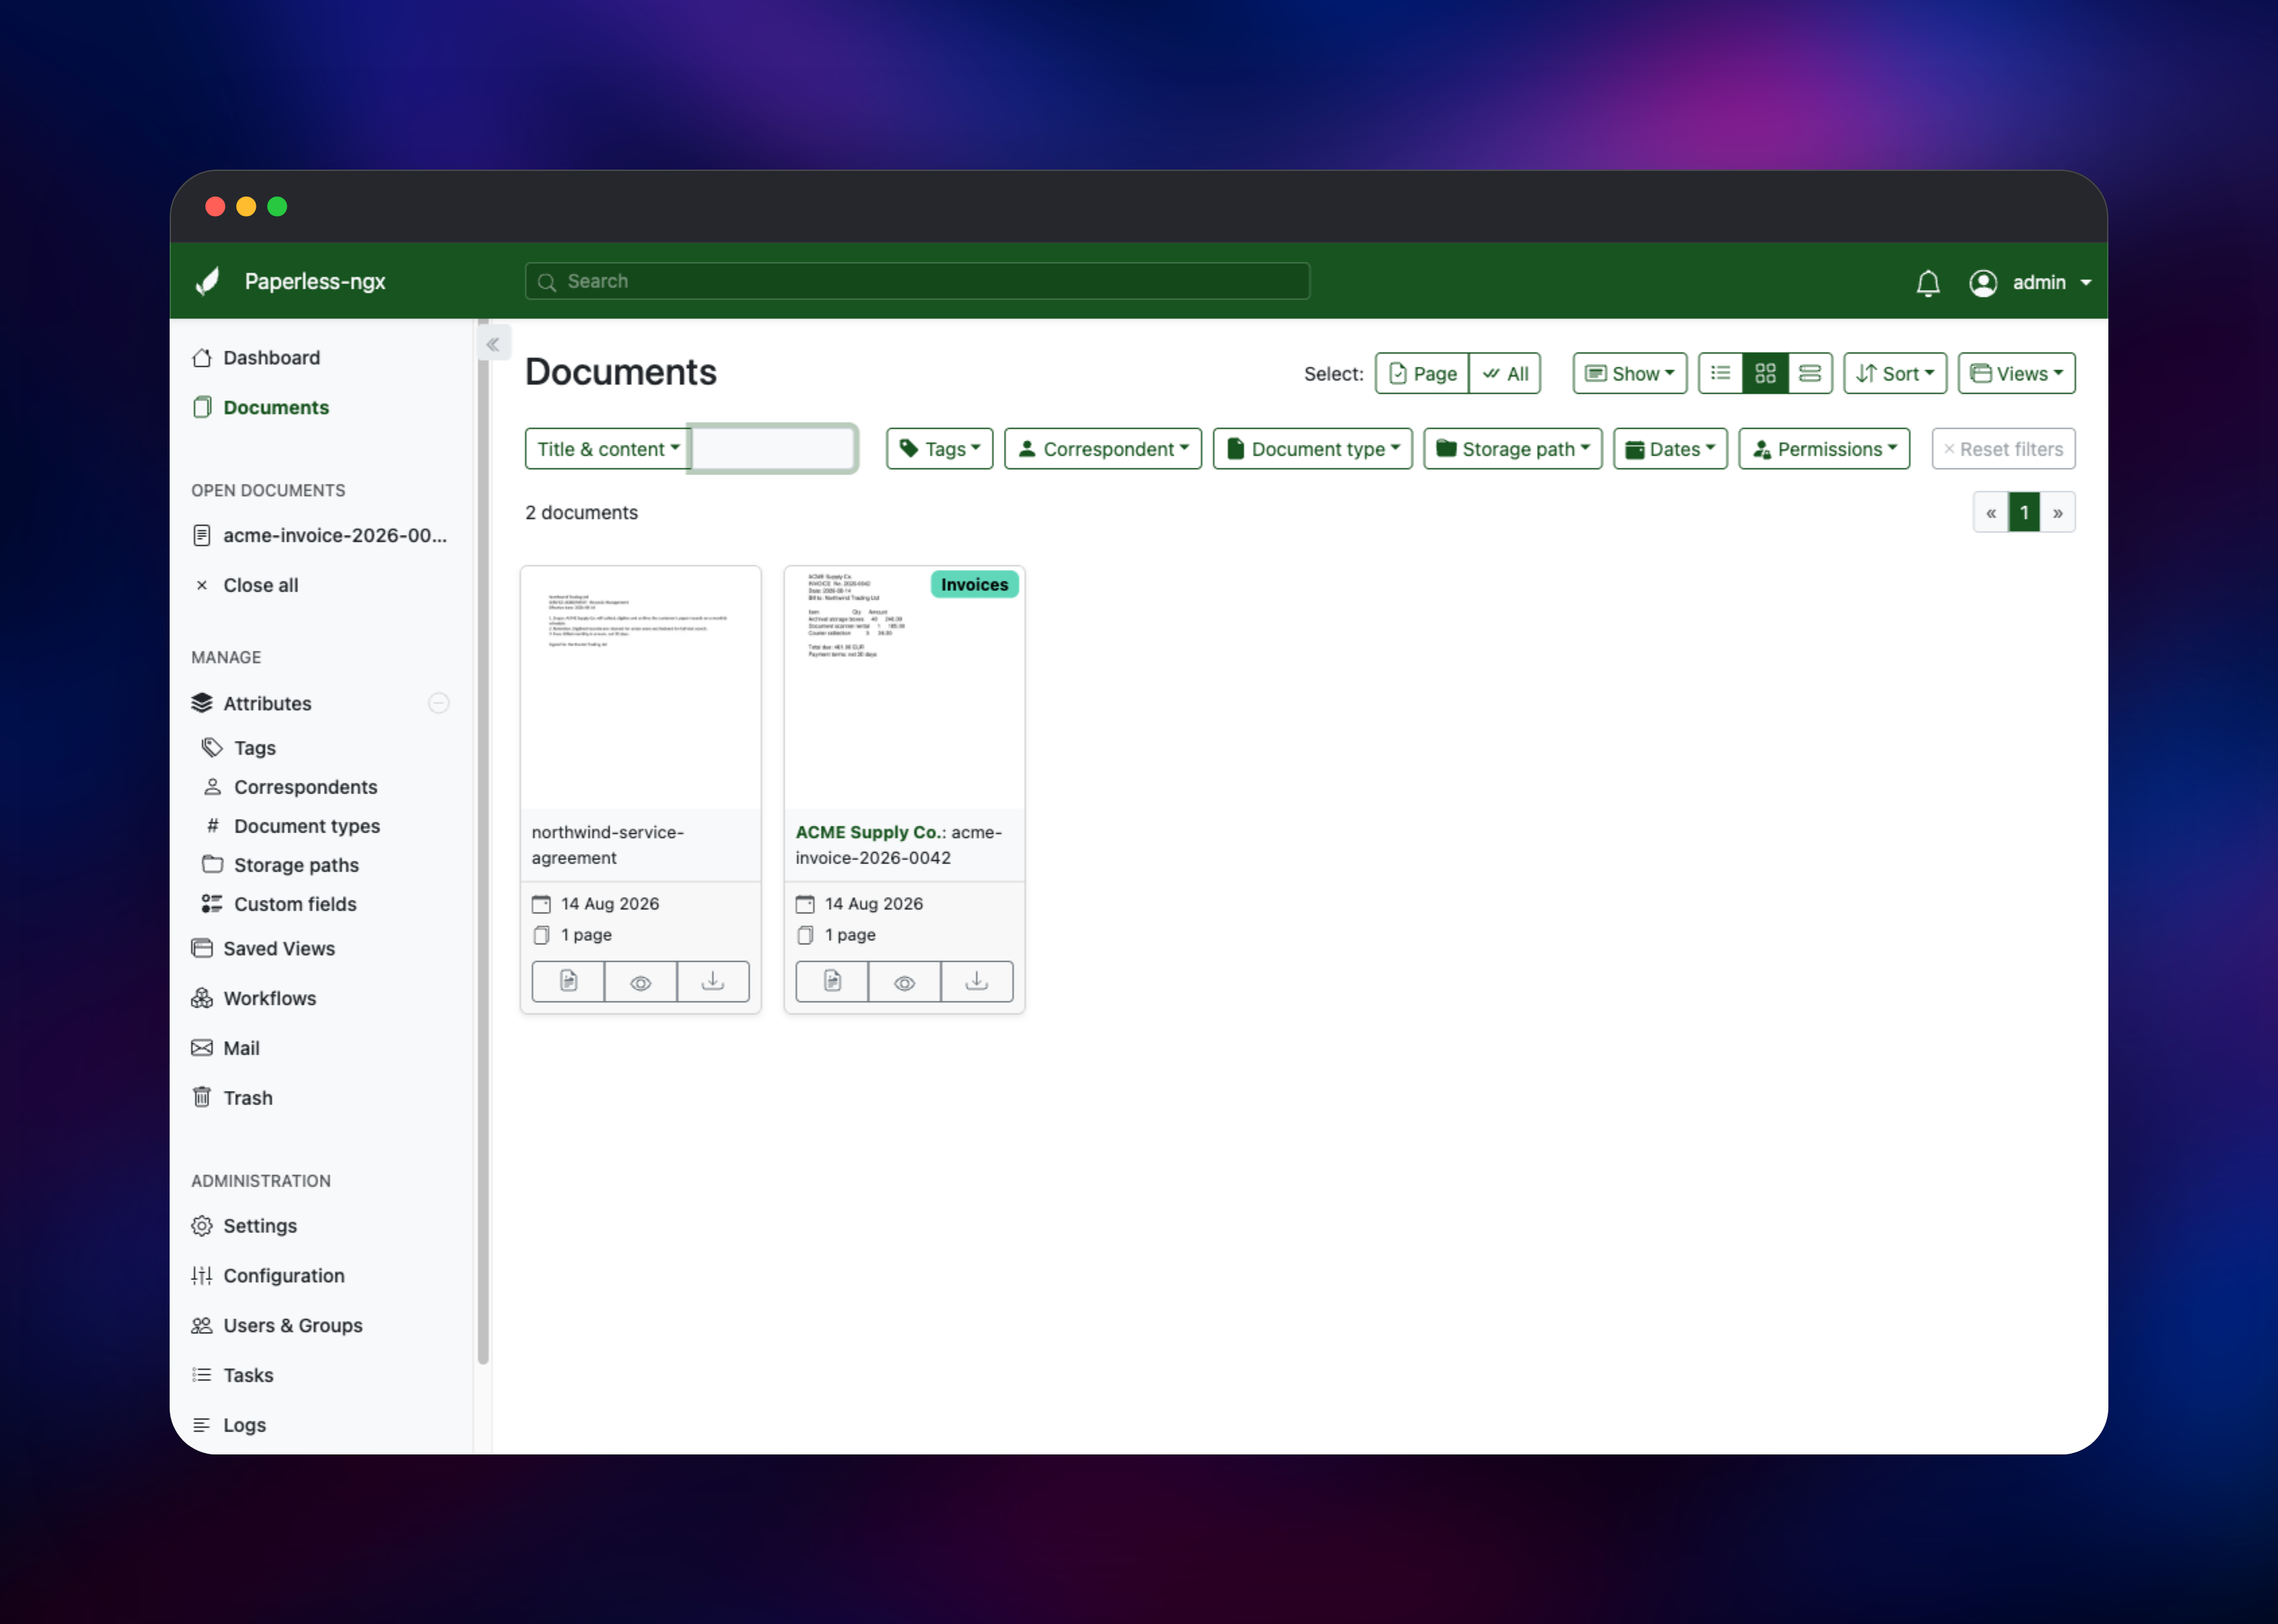Select all documents on Page
Viewport: 2278px width, 1624px height.
(1421, 373)
